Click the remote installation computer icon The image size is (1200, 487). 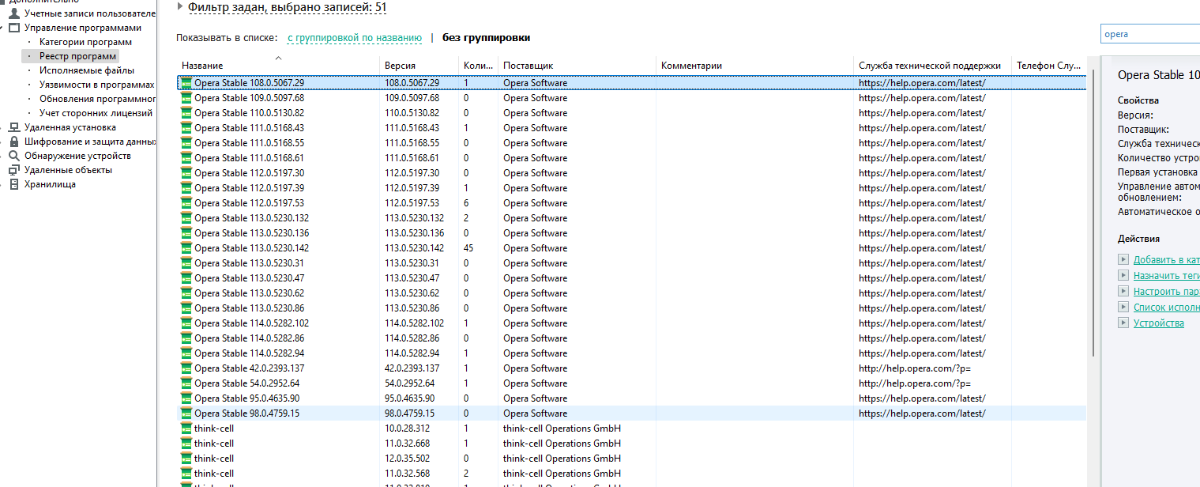14,127
